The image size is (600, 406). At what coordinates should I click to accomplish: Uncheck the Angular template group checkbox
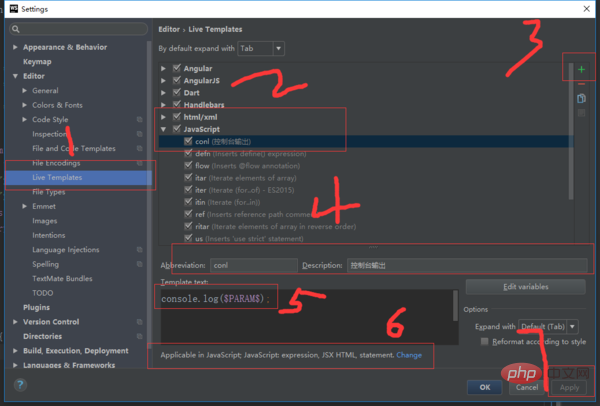pos(176,68)
